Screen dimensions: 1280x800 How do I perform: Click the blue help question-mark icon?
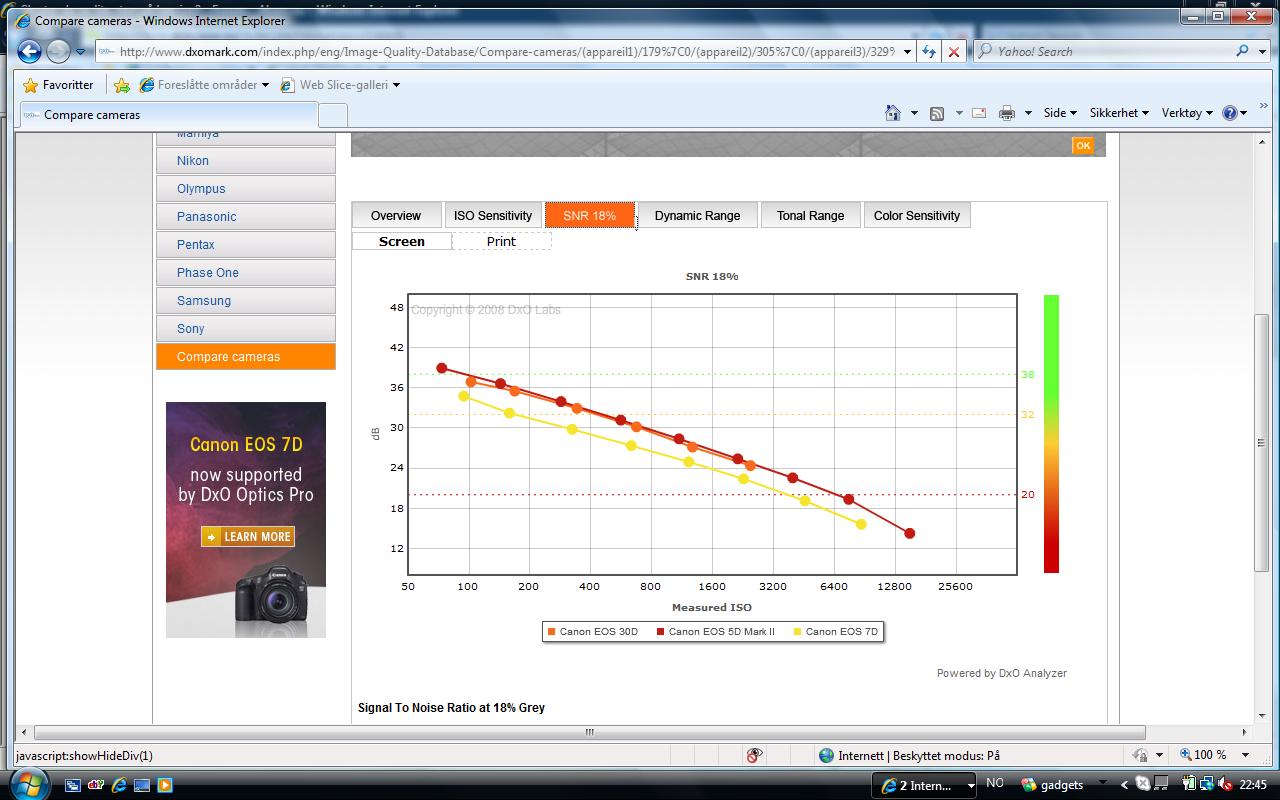1229,113
